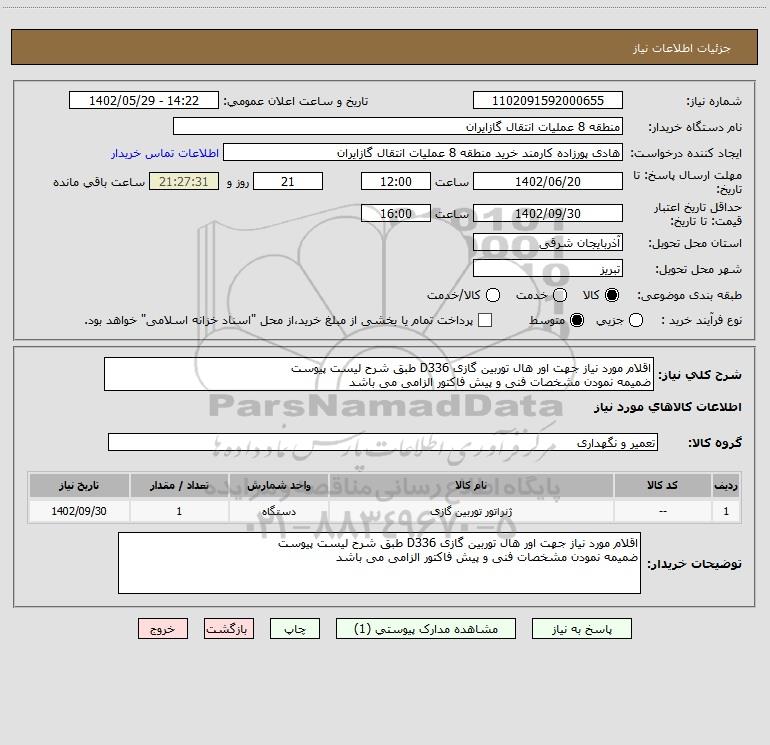This screenshot has height=745, width=770.
Task: Click price validity time 16:00
Action: tap(396, 213)
